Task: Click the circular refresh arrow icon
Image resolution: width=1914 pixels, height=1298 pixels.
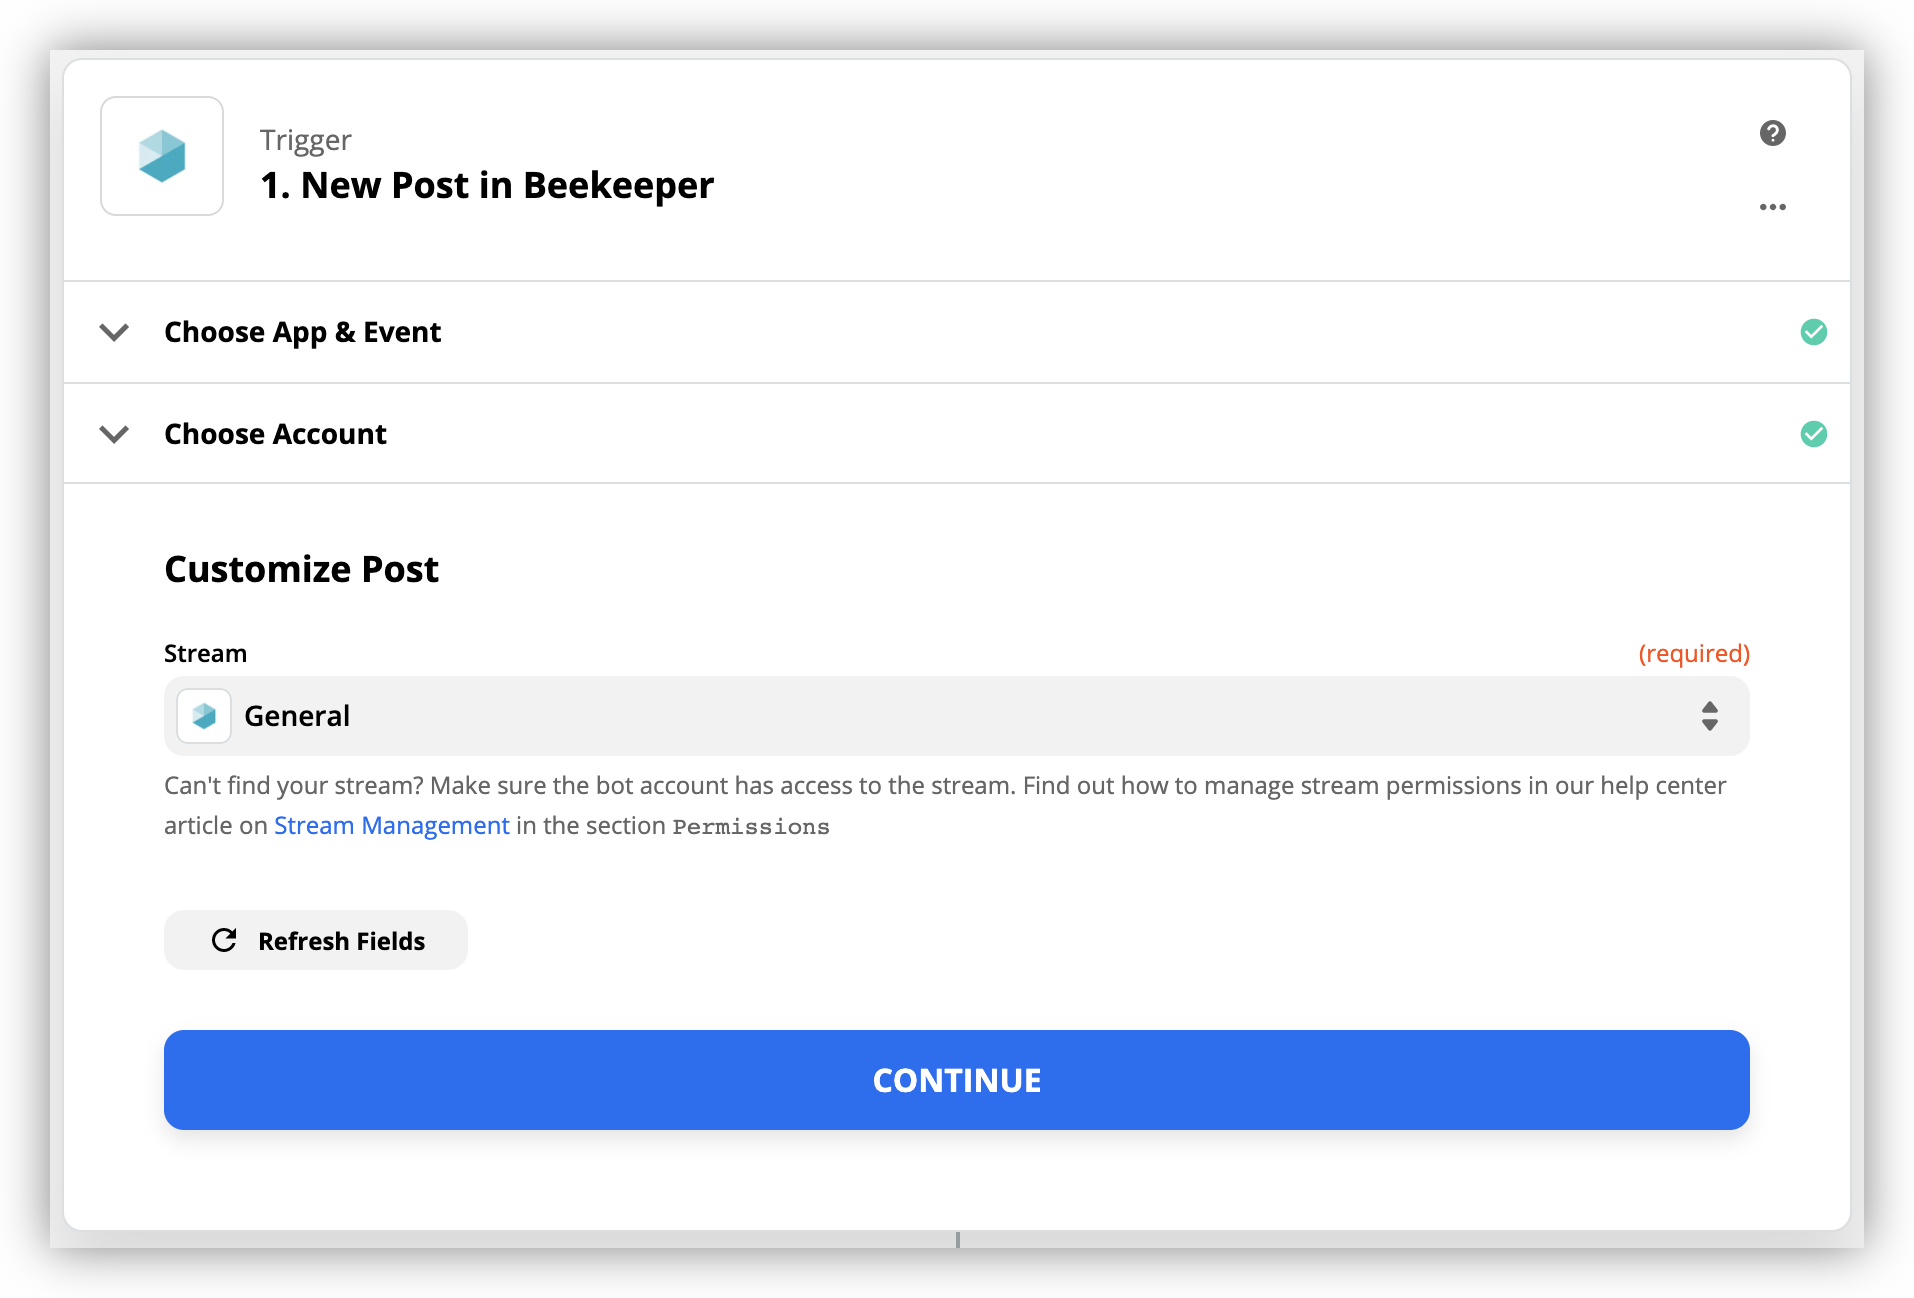Action: coord(224,940)
